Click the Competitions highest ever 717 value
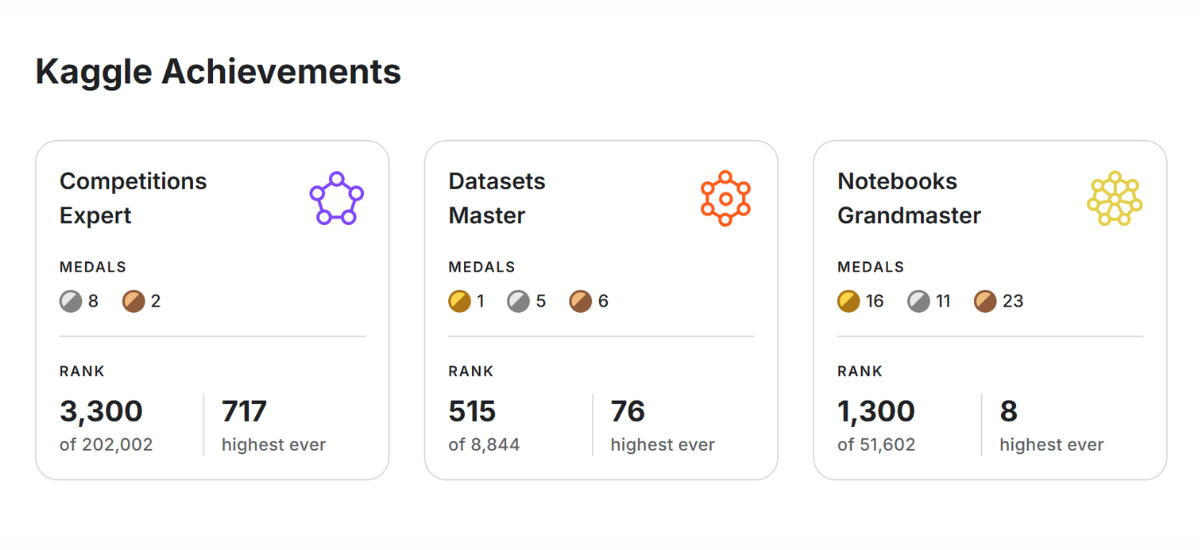Image resolution: width=1200 pixels, height=550 pixels. point(244,411)
